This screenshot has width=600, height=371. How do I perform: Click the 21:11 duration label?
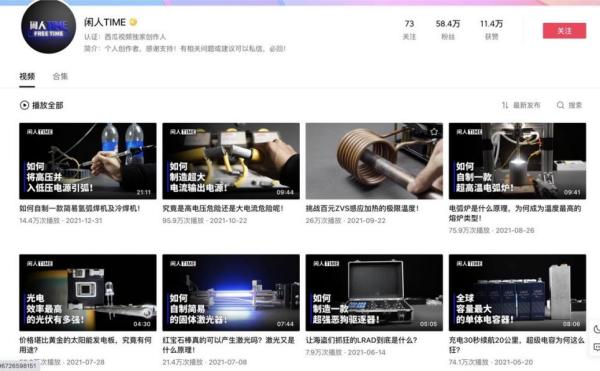(143, 192)
